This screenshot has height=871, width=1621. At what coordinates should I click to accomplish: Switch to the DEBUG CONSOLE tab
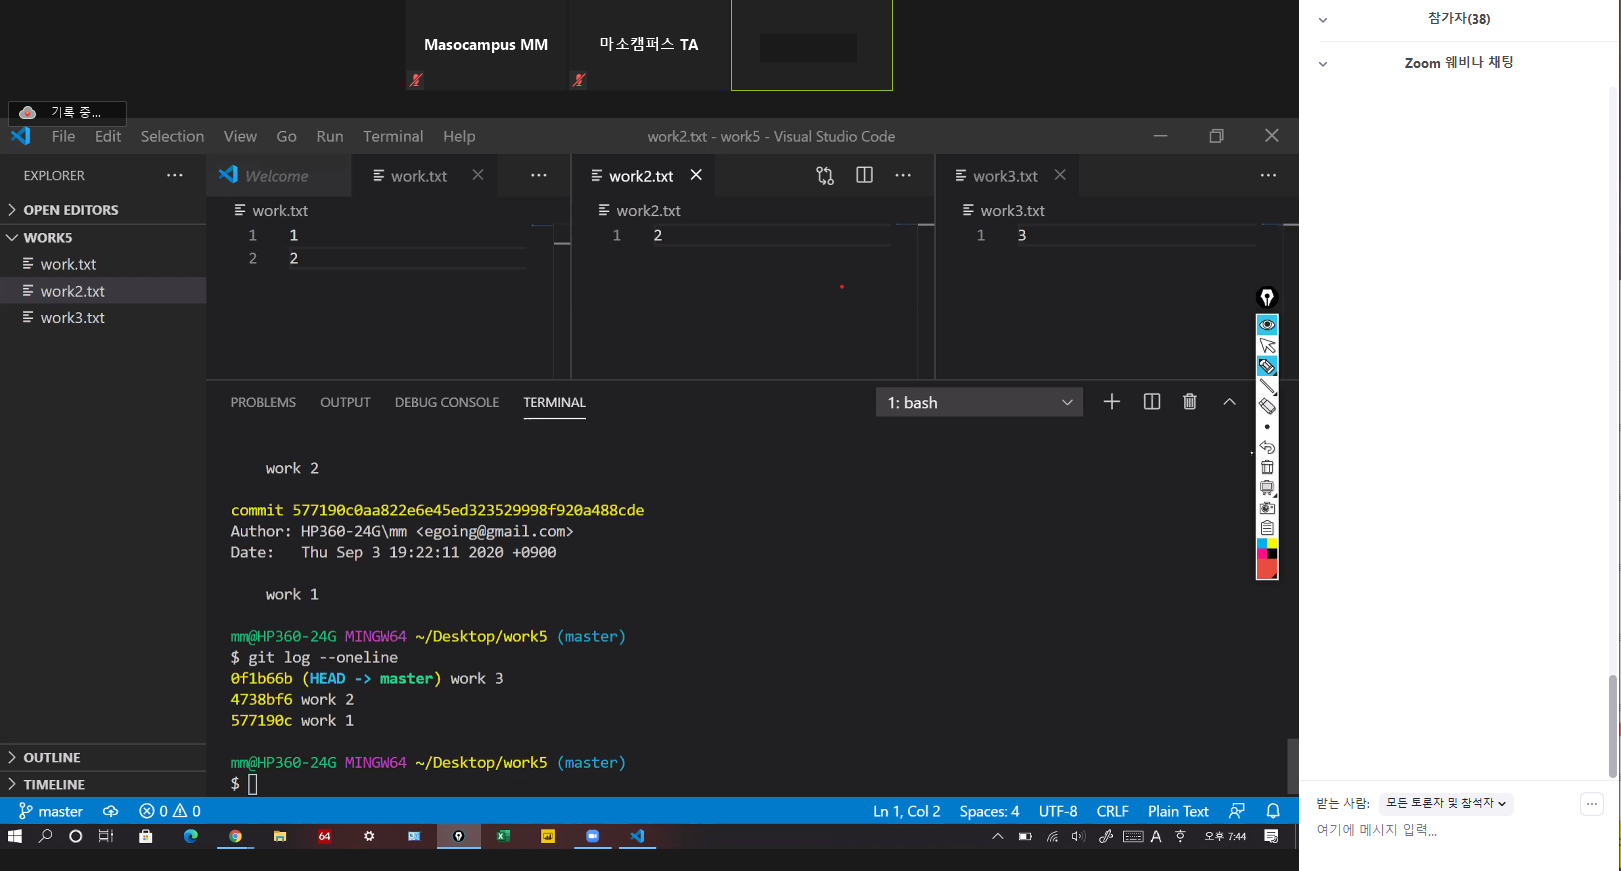click(x=446, y=402)
